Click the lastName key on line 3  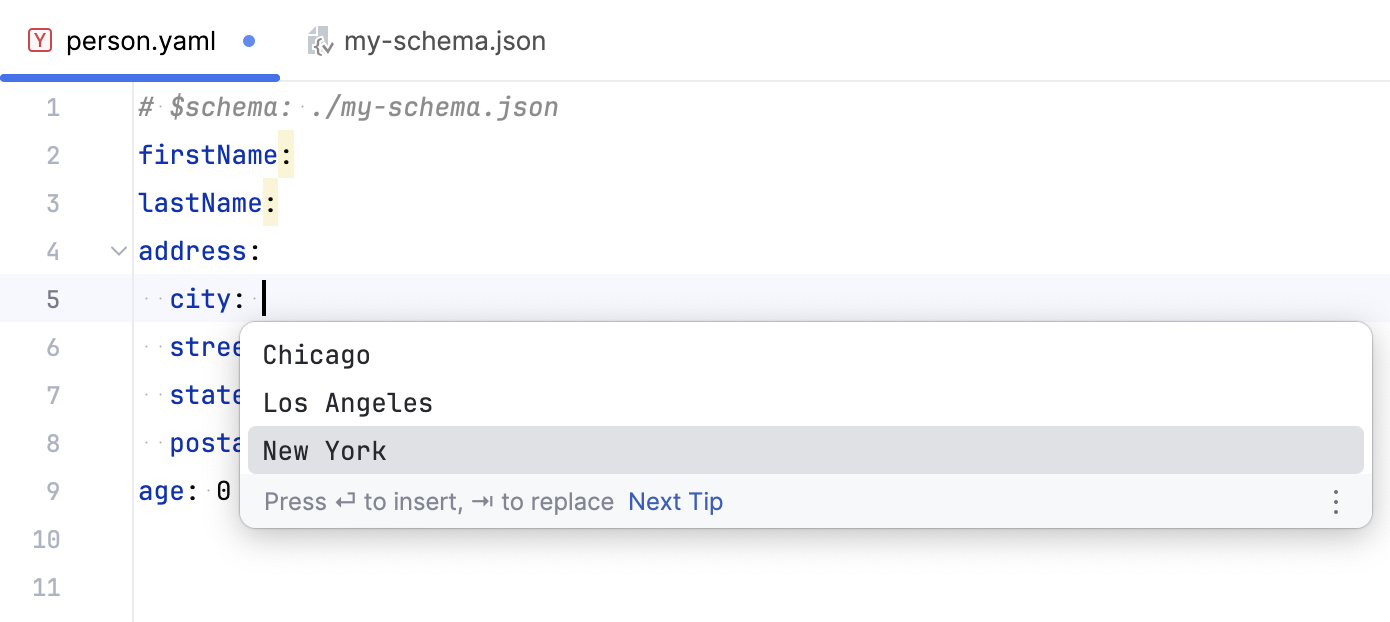pyautogui.click(x=200, y=203)
